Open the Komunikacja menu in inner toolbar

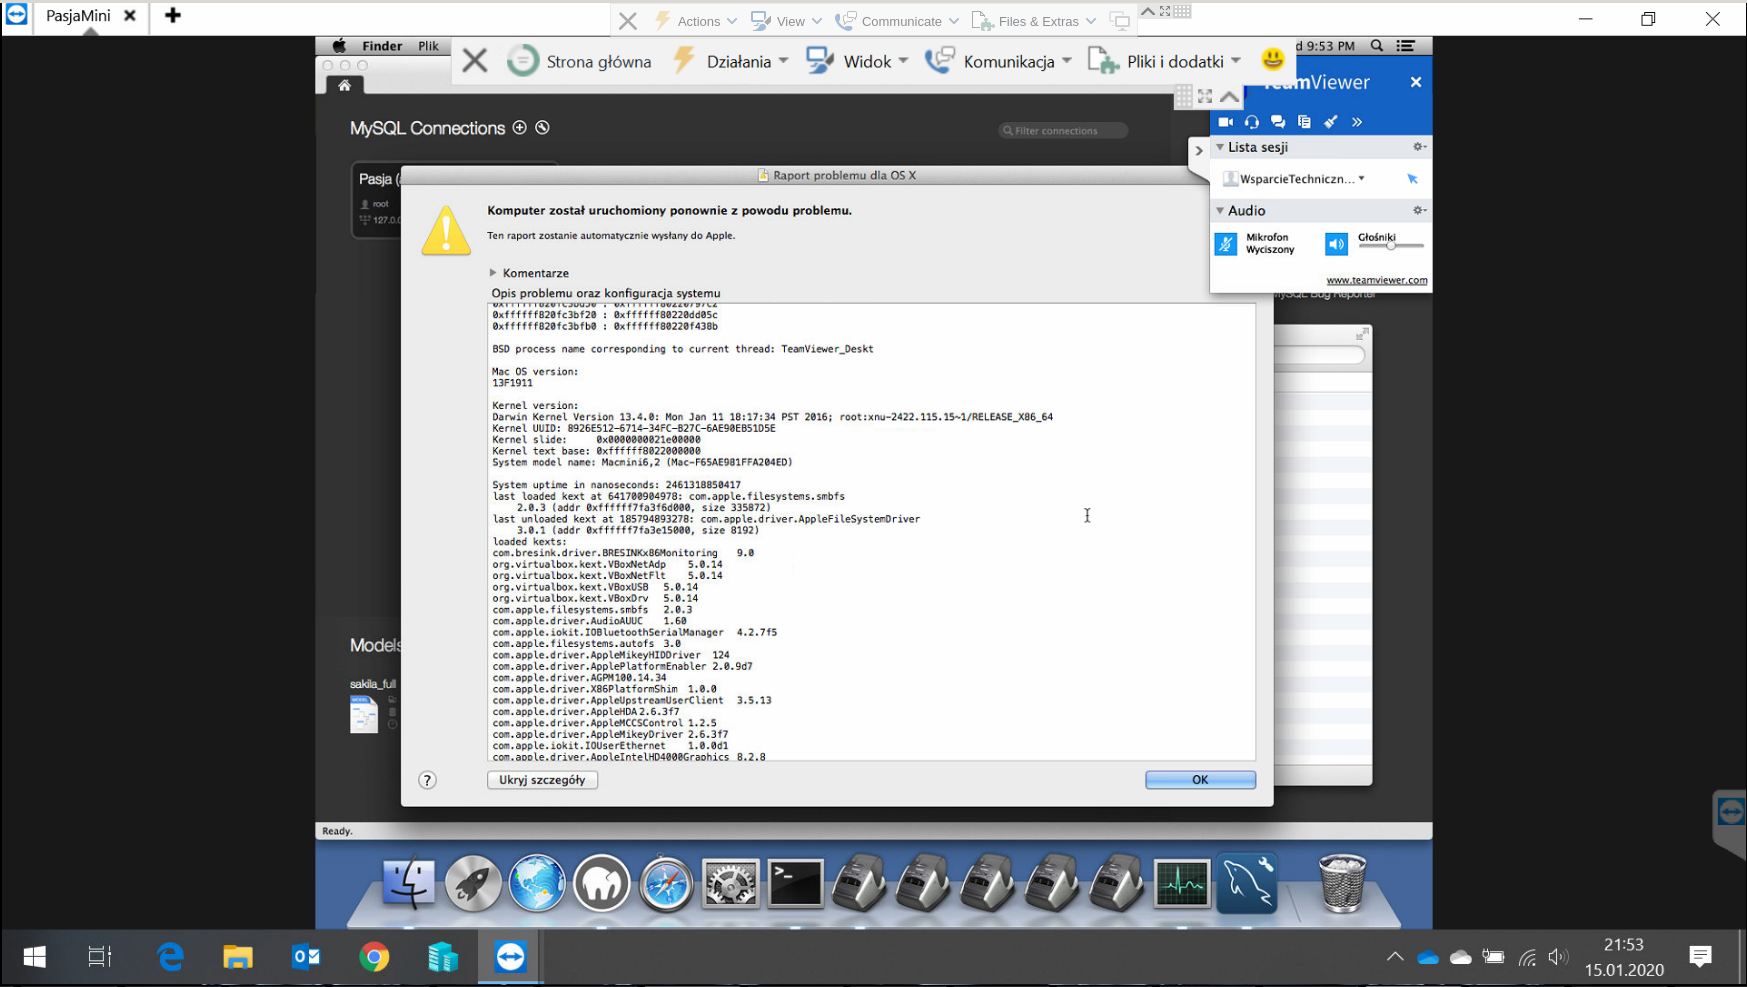click(998, 61)
